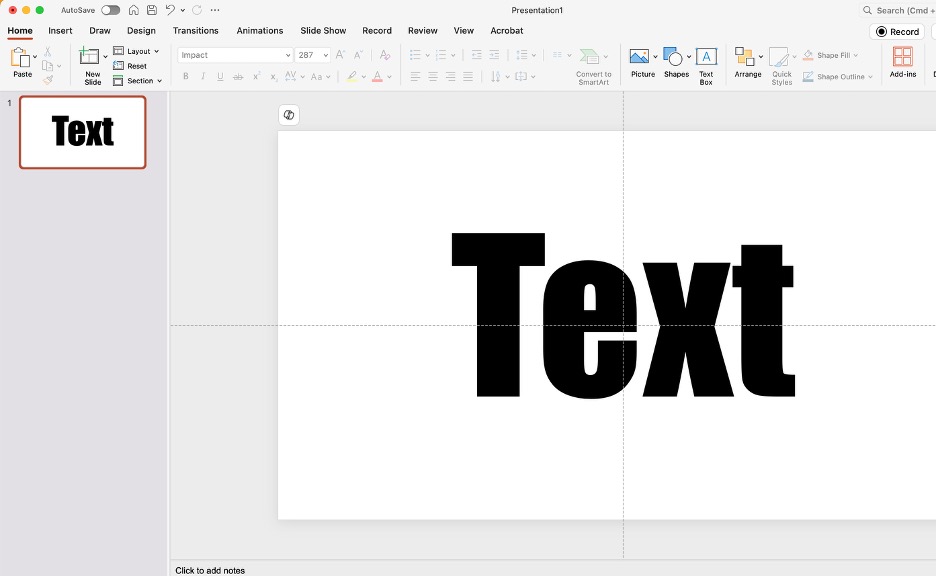The image size is (936, 576).
Task: Toggle Bold formatting
Action: pos(185,77)
